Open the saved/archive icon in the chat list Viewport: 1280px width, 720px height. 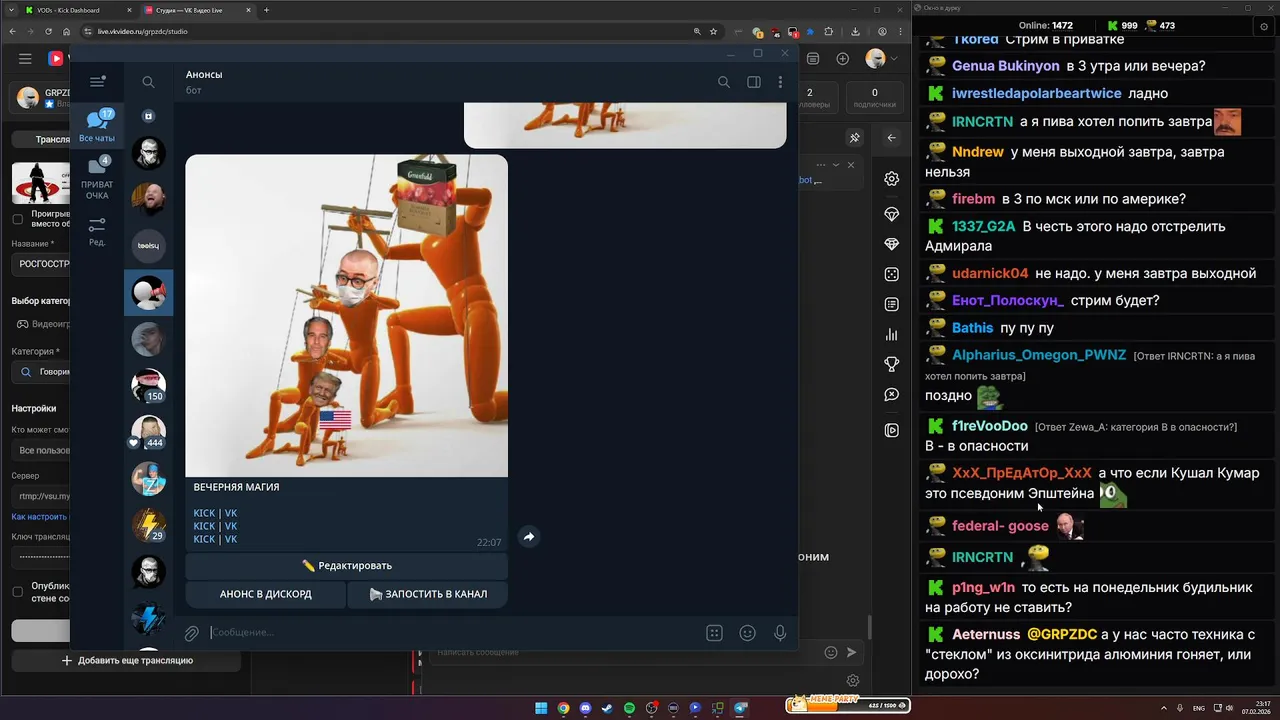148,116
